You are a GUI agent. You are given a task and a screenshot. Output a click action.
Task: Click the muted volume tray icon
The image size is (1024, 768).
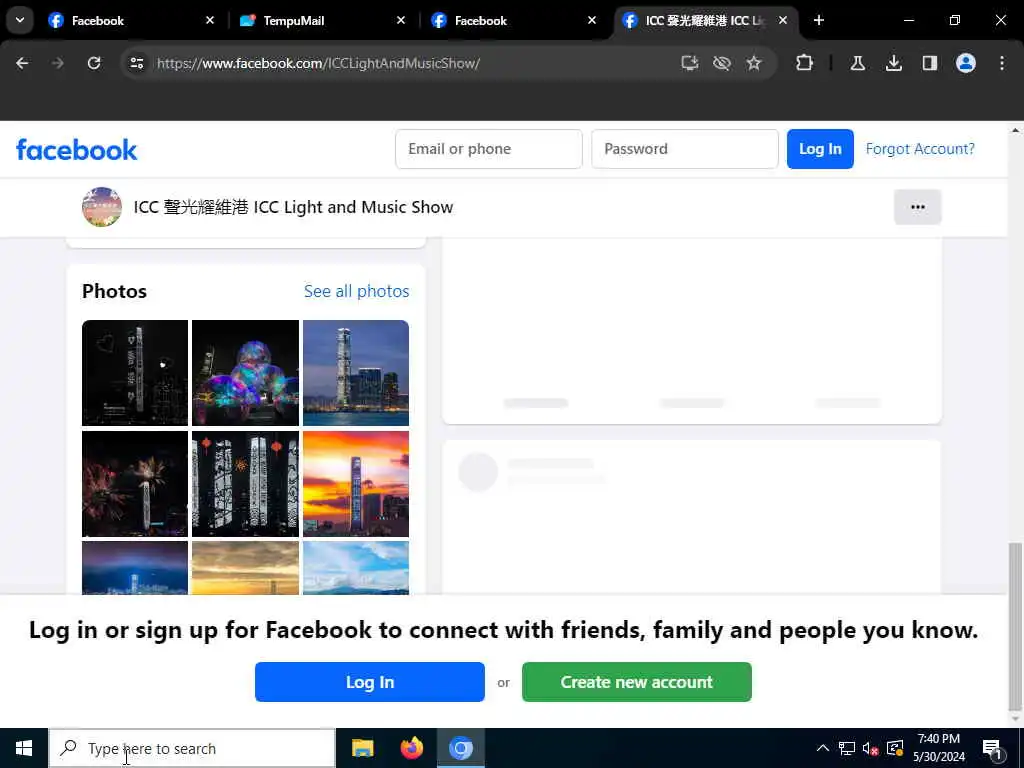871,748
